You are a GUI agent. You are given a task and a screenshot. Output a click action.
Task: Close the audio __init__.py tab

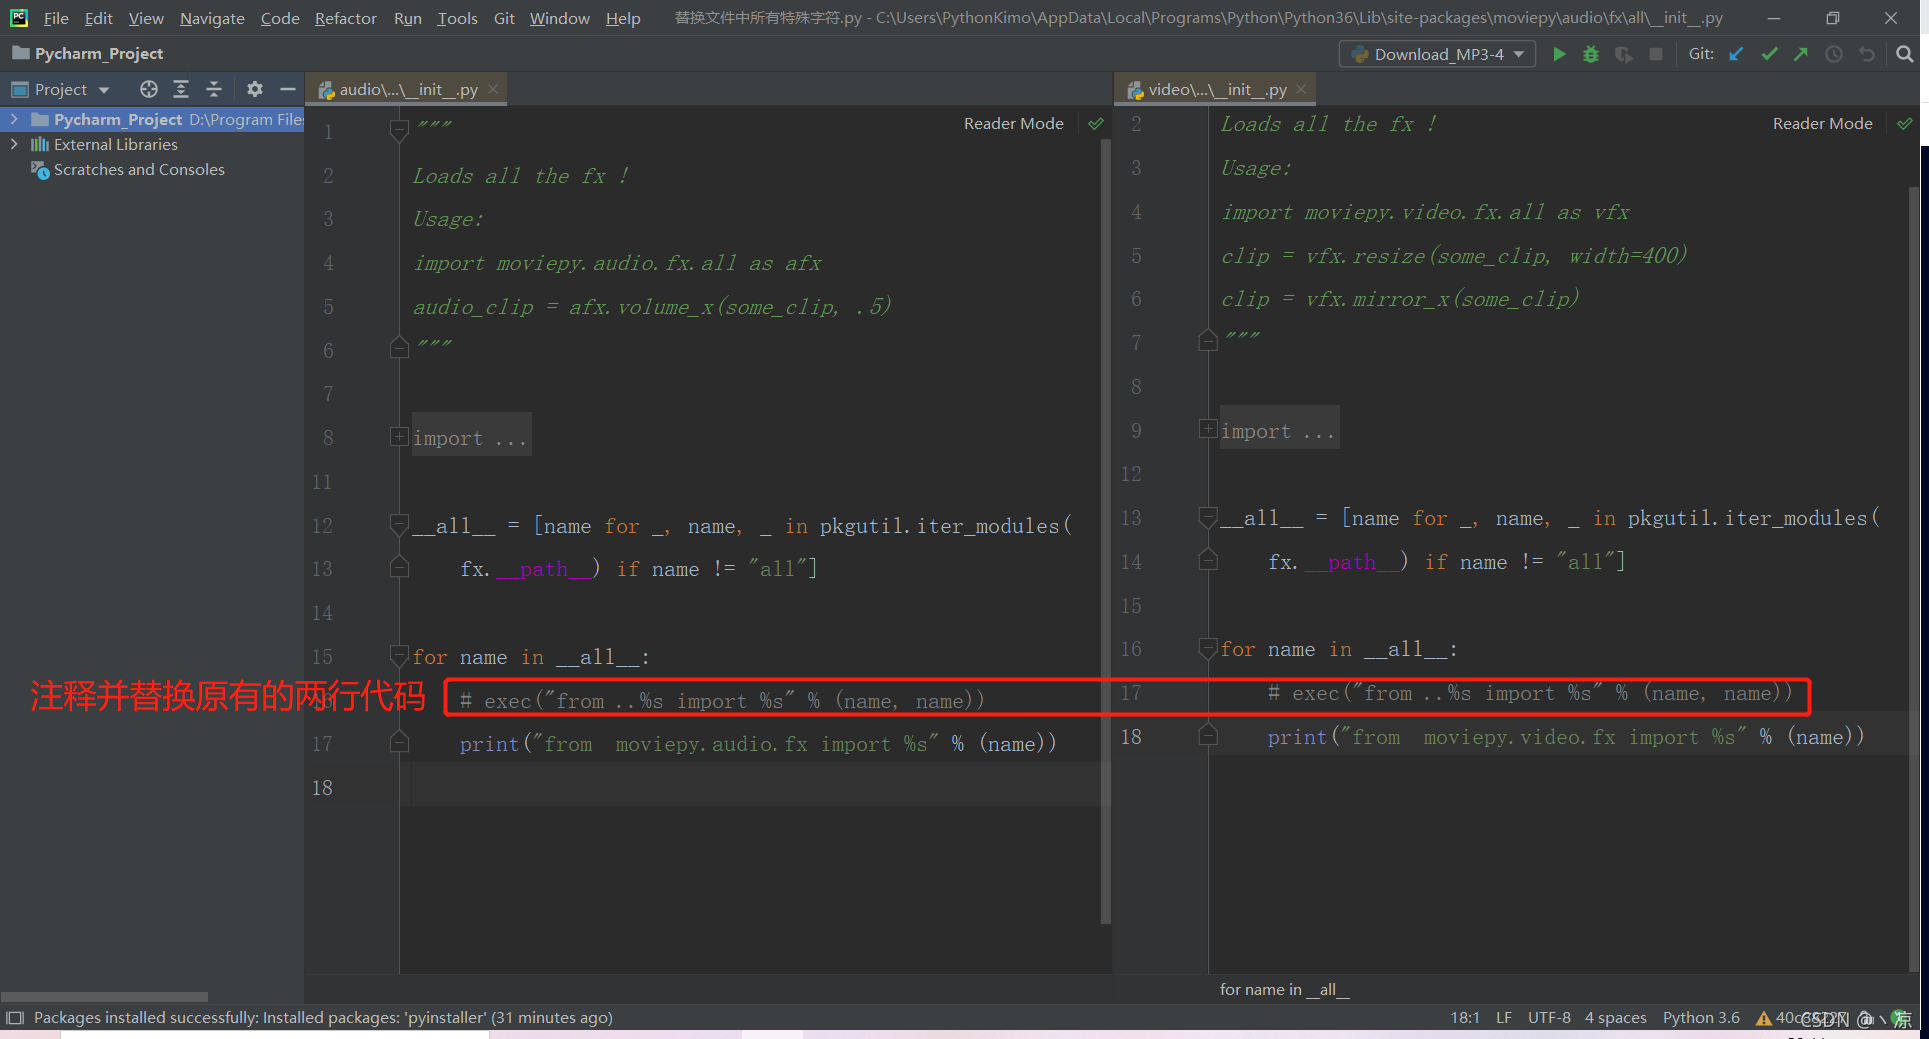(x=493, y=89)
